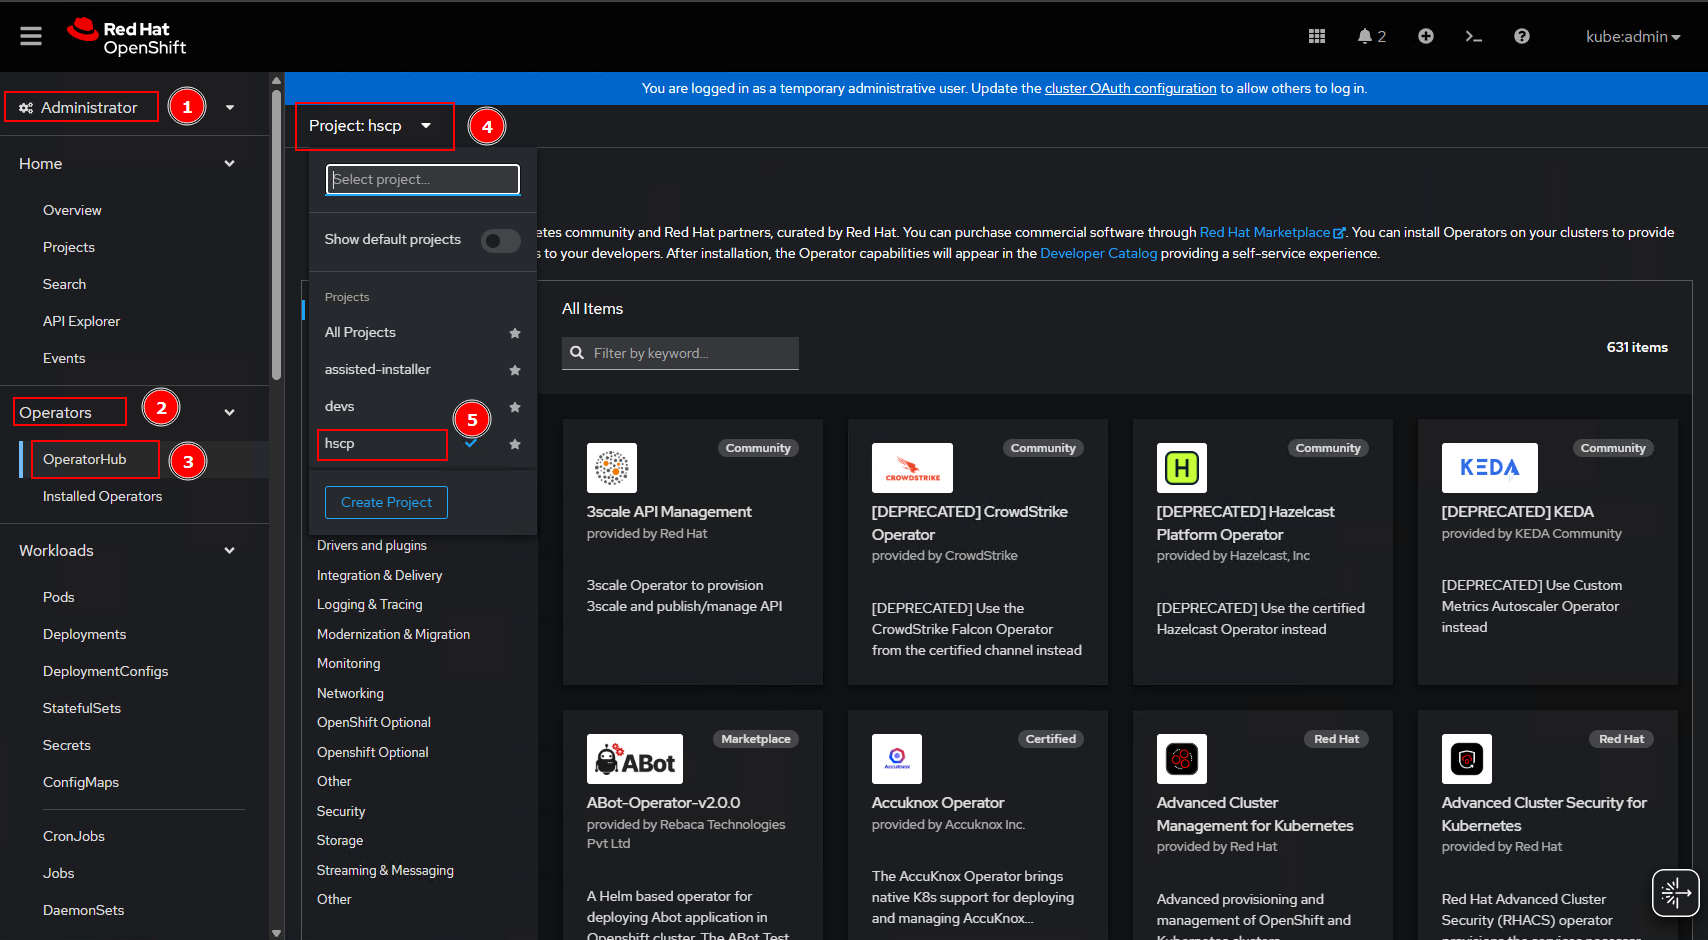Open the Red Hat Marketplace link
The height and width of the screenshot is (940, 1708).
pyautogui.click(x=1272, y=233)
